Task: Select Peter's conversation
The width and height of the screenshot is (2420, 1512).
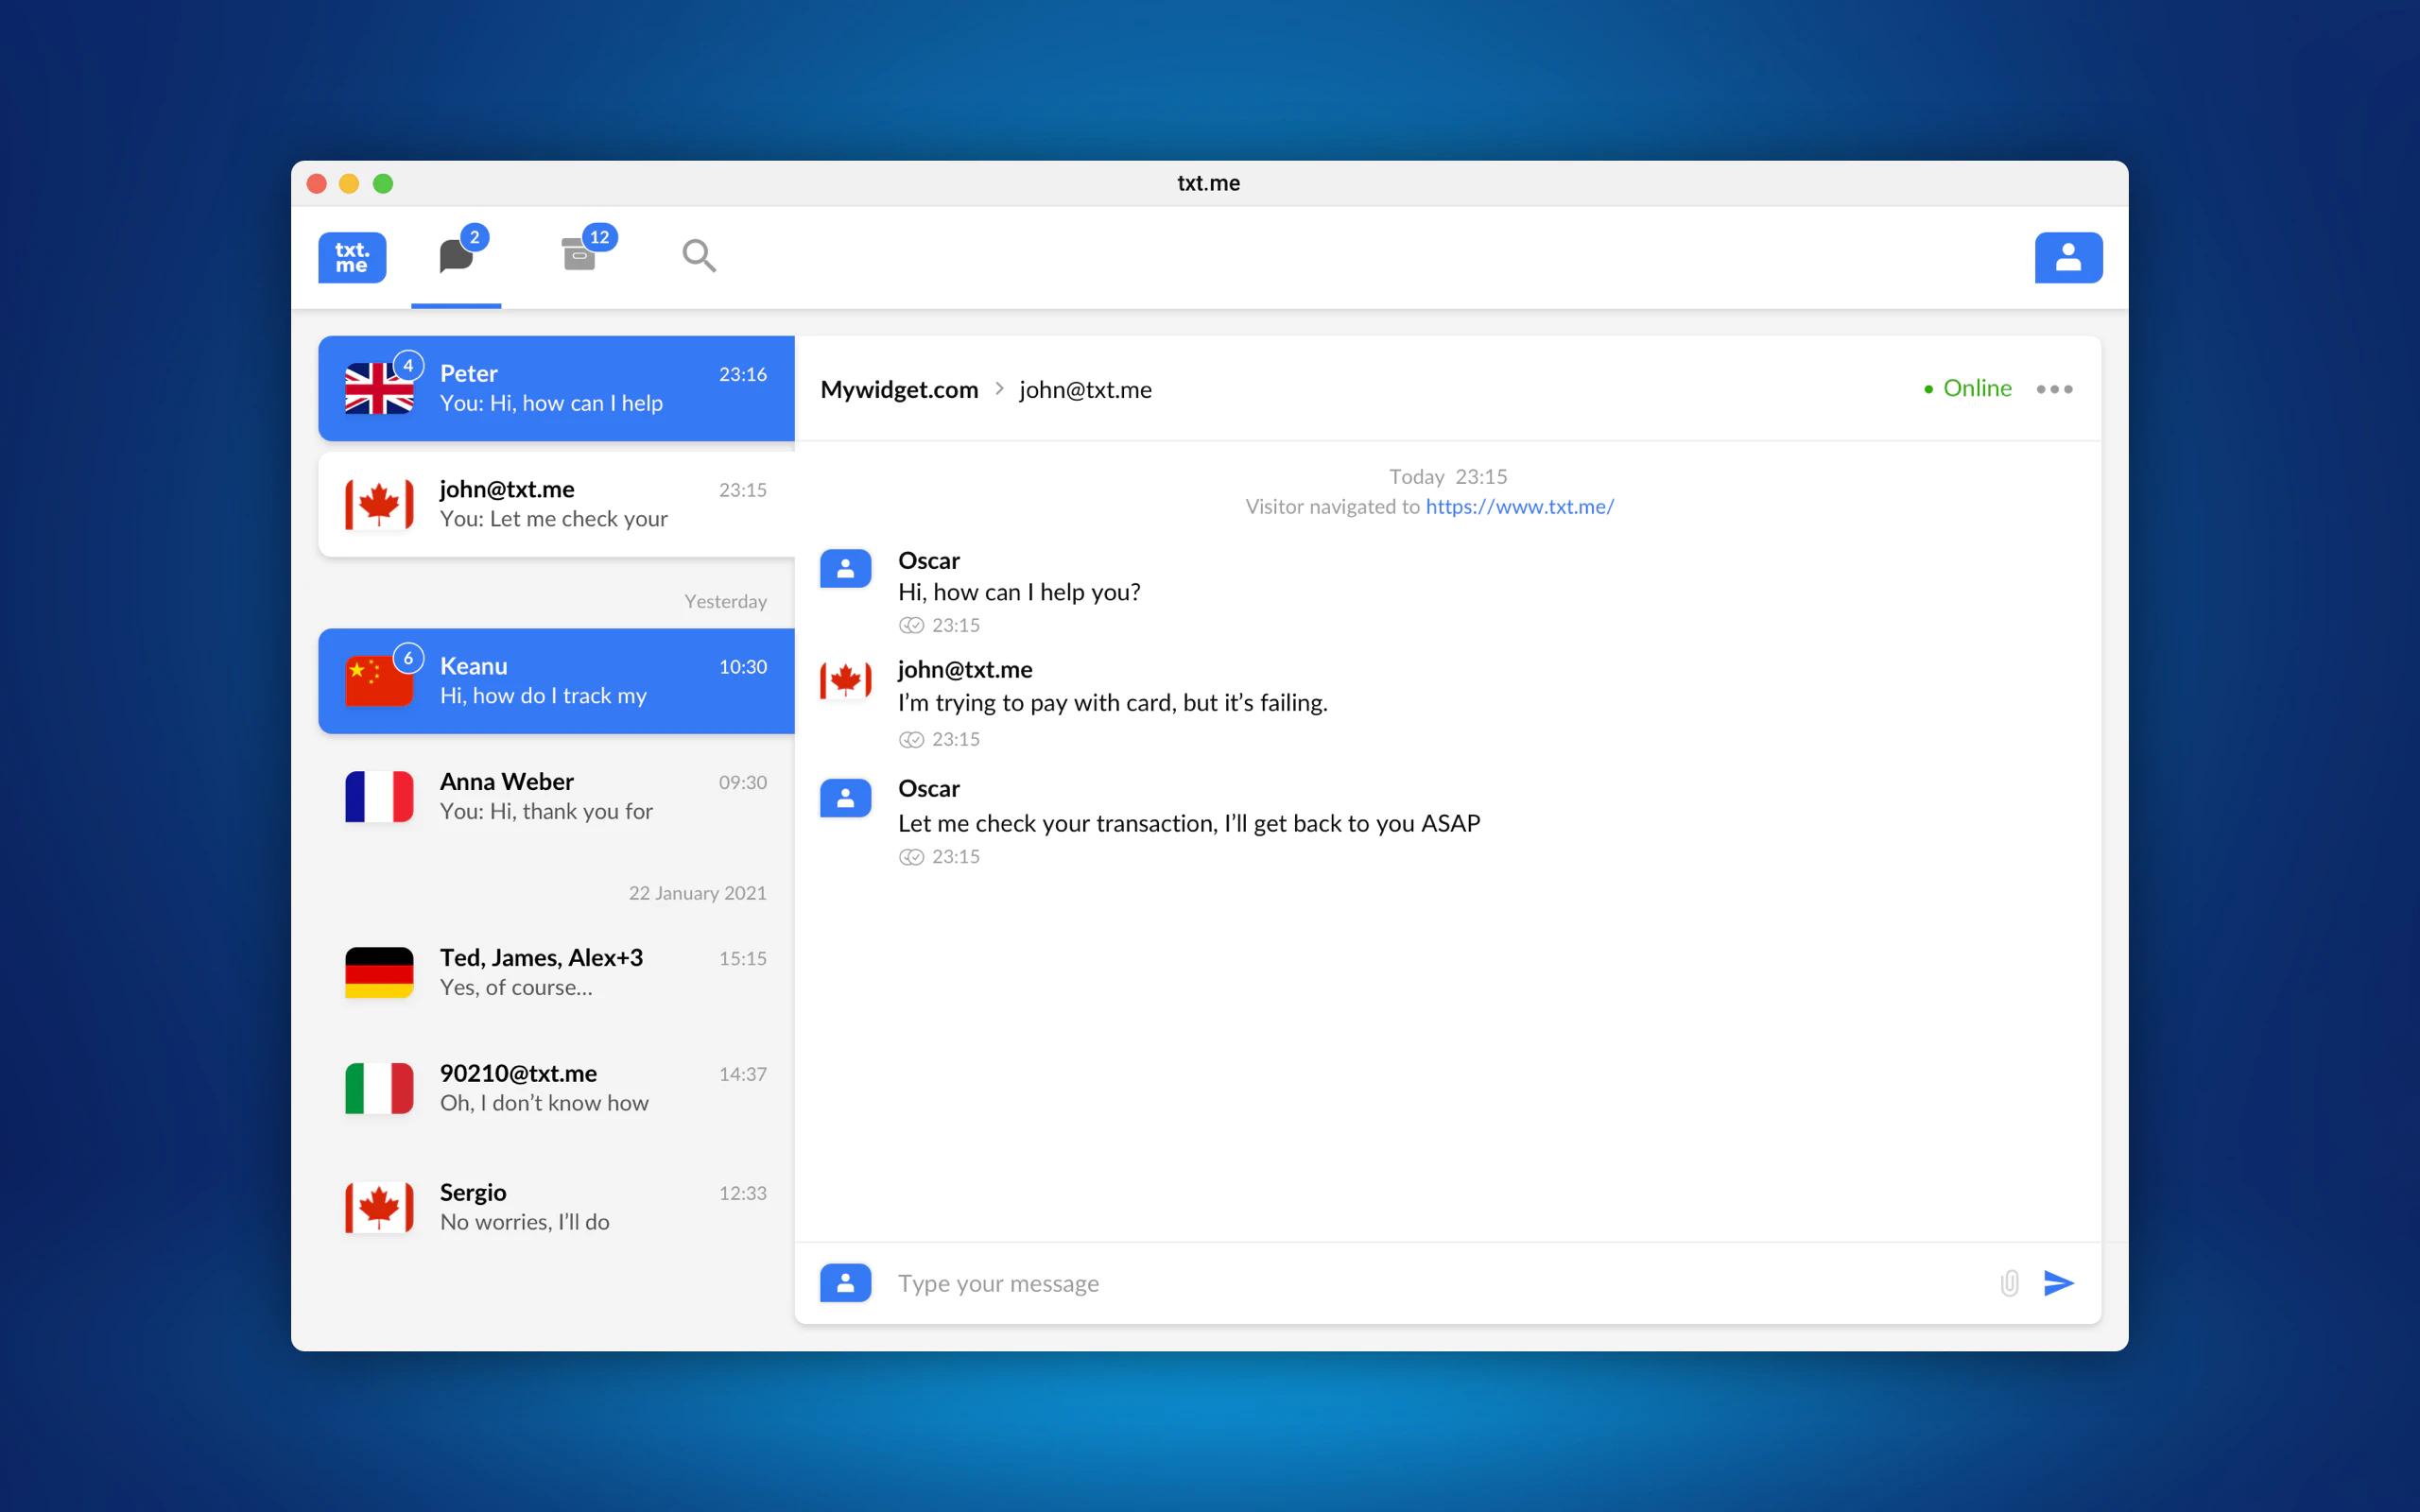Action: [556, 388]
